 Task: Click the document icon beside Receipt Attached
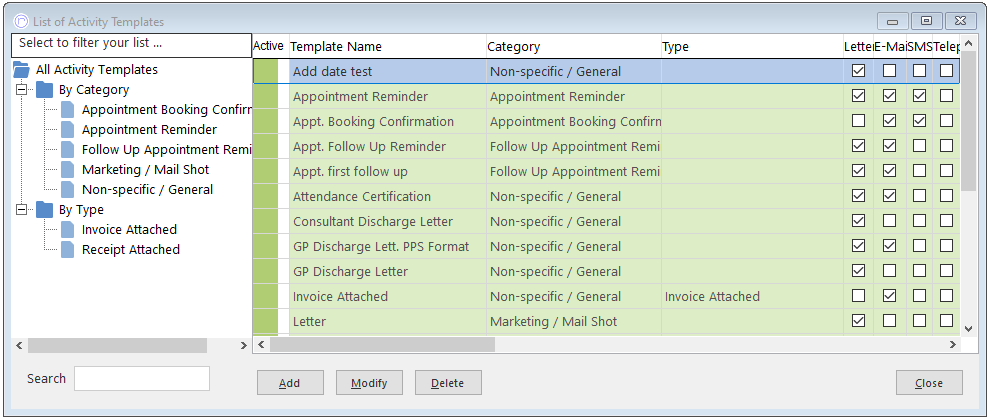67,250
